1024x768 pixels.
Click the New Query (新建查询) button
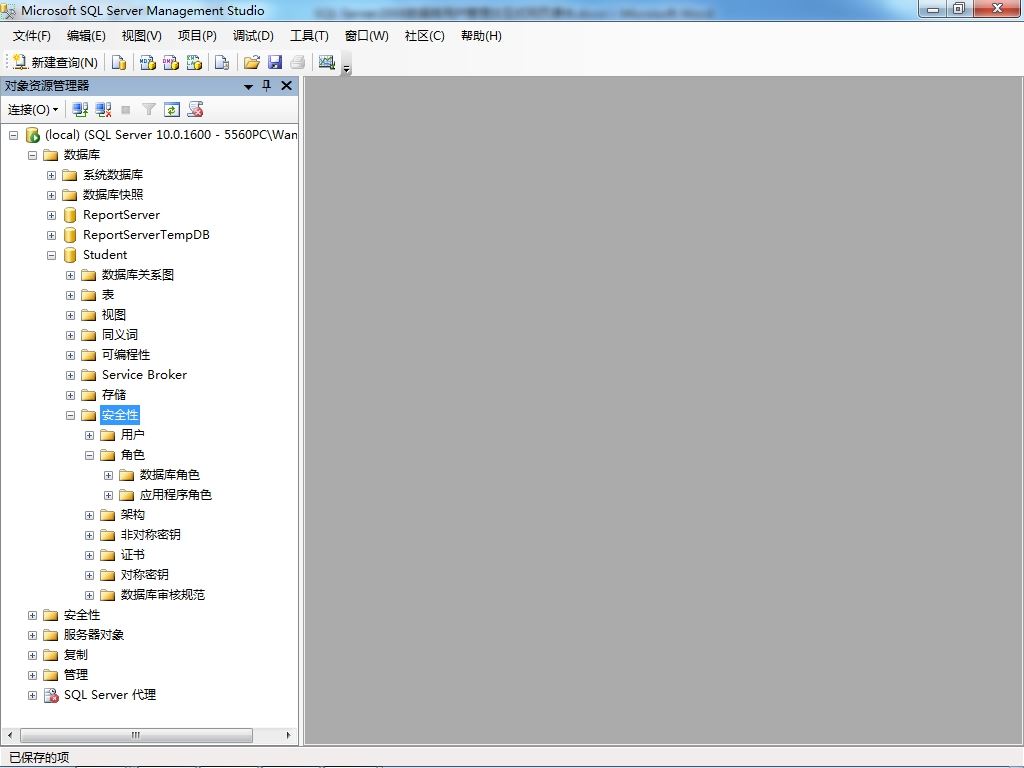56,62
